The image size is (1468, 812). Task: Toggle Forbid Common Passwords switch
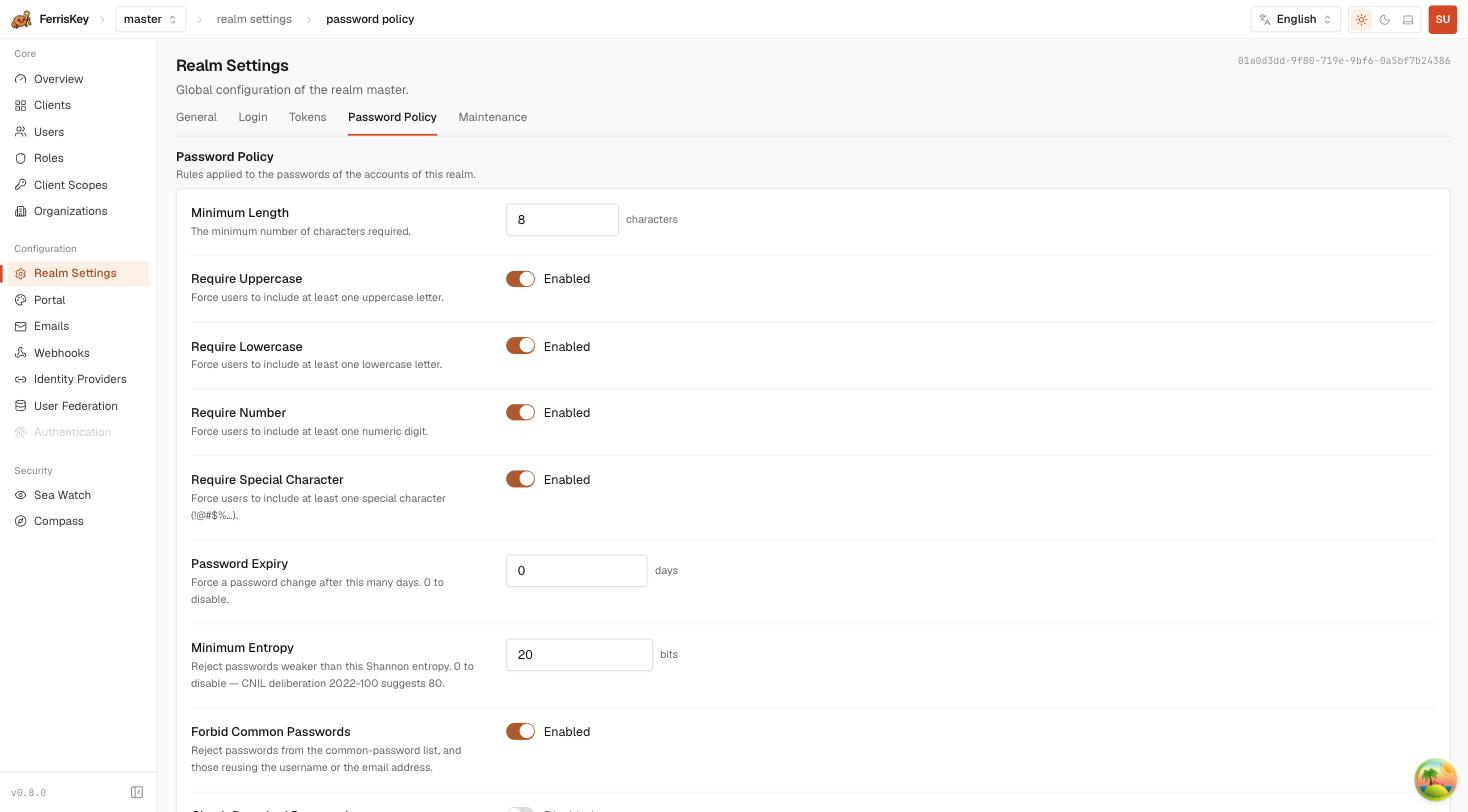[520, 731]
